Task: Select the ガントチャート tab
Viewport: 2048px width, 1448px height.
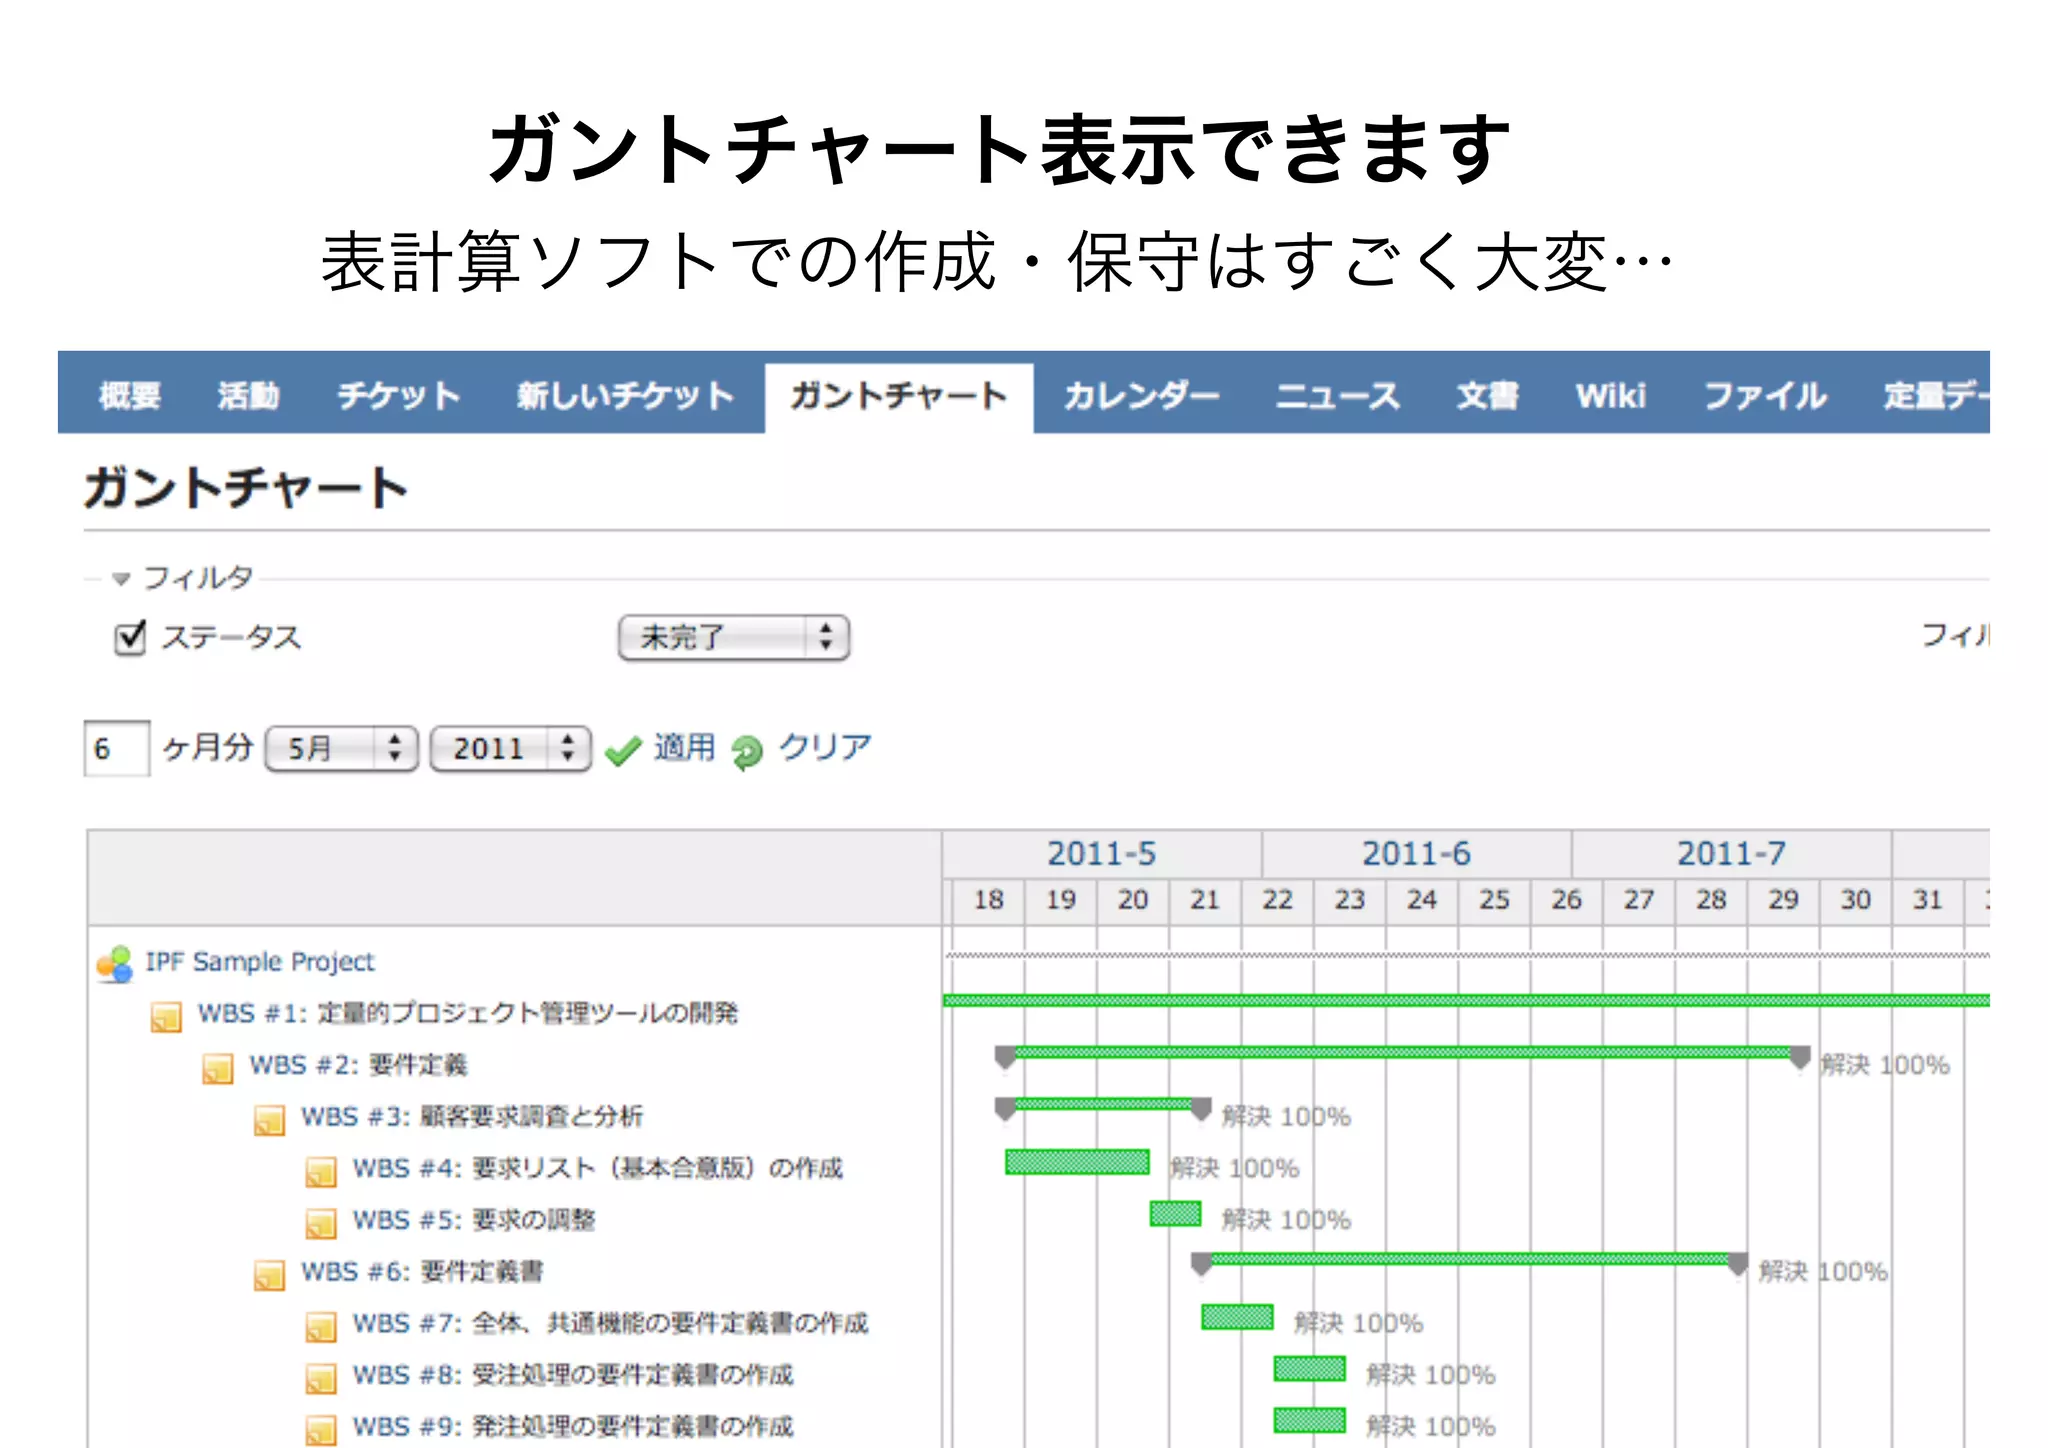Action: tap(898, 396)
